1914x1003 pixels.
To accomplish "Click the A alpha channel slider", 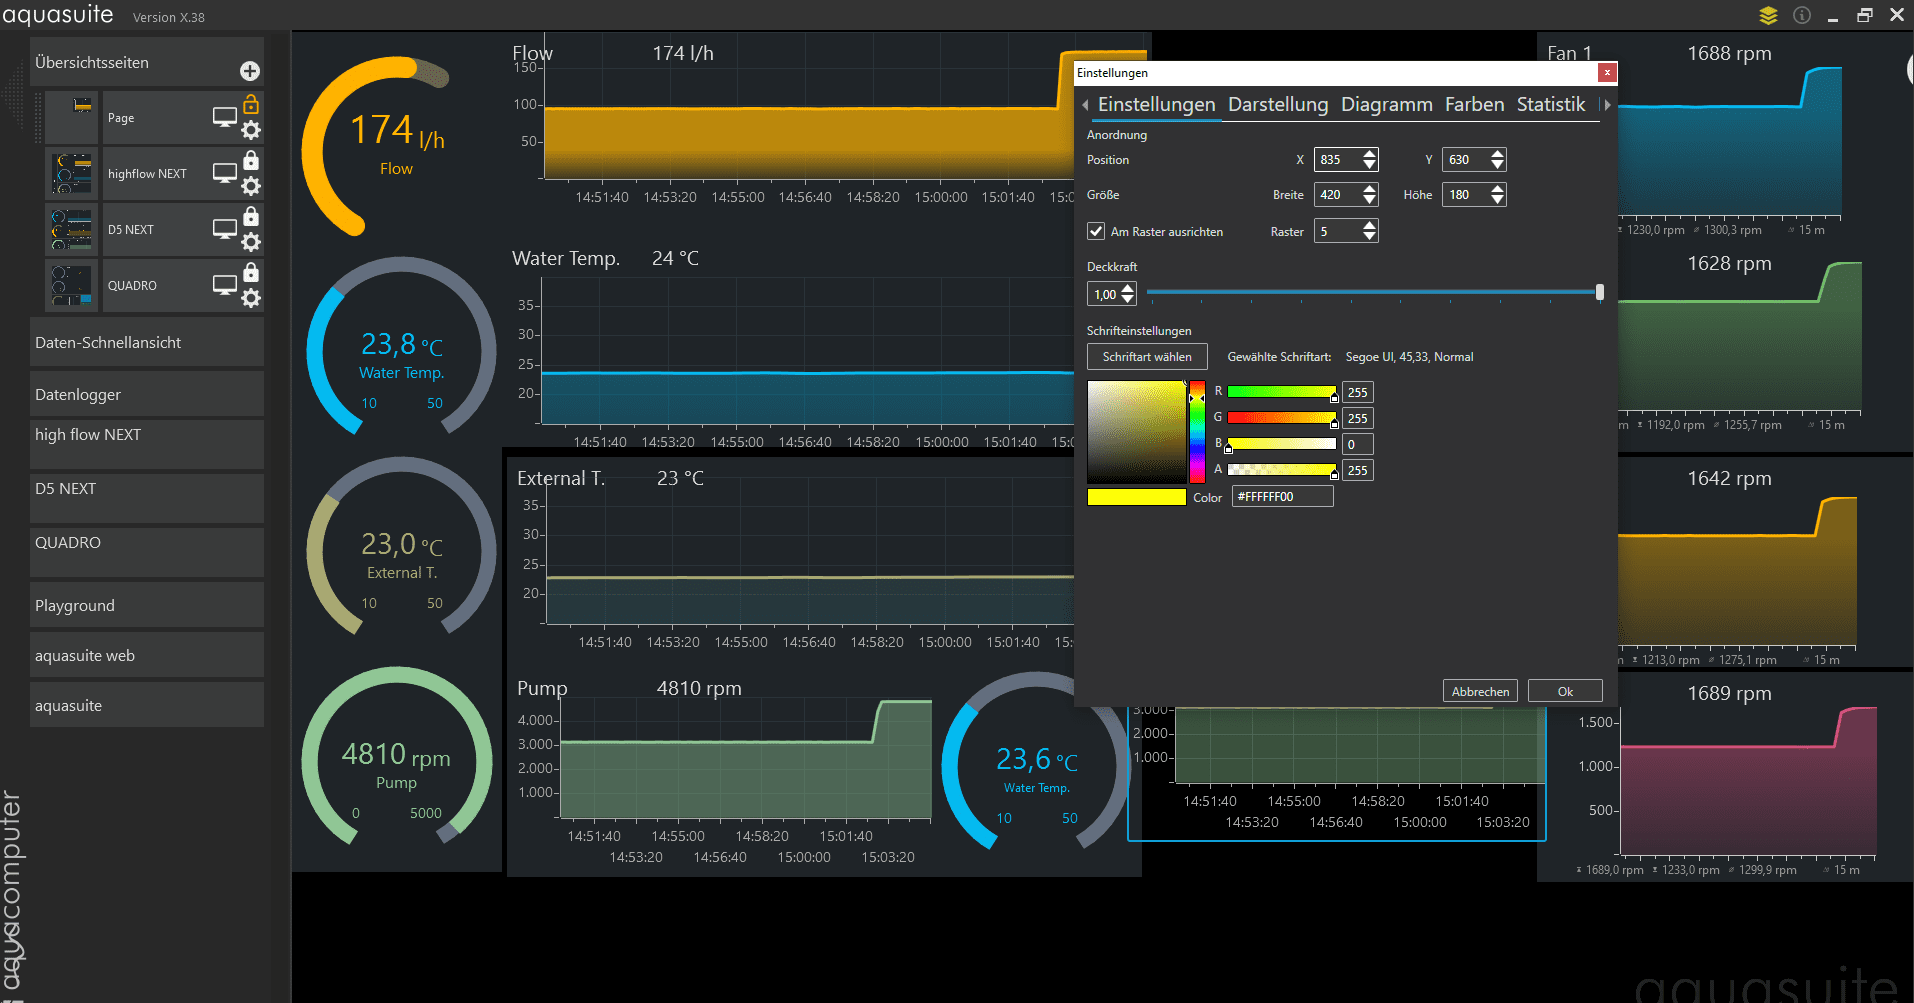I will [1282, 470].
